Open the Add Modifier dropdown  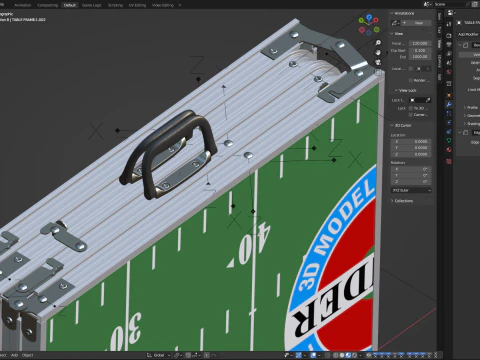pyautogui.click(x=468, y=34)
